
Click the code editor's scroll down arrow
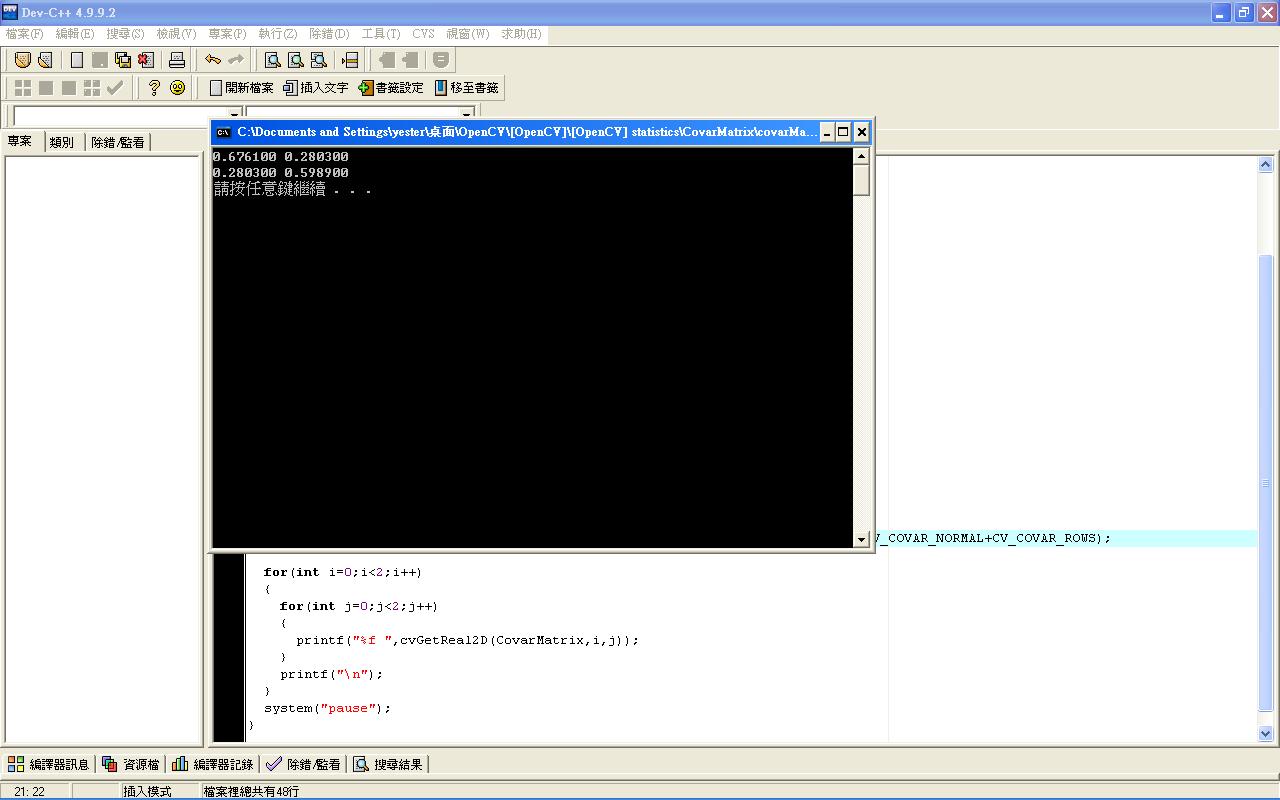pyautogui.click(x=1266, y=733)
